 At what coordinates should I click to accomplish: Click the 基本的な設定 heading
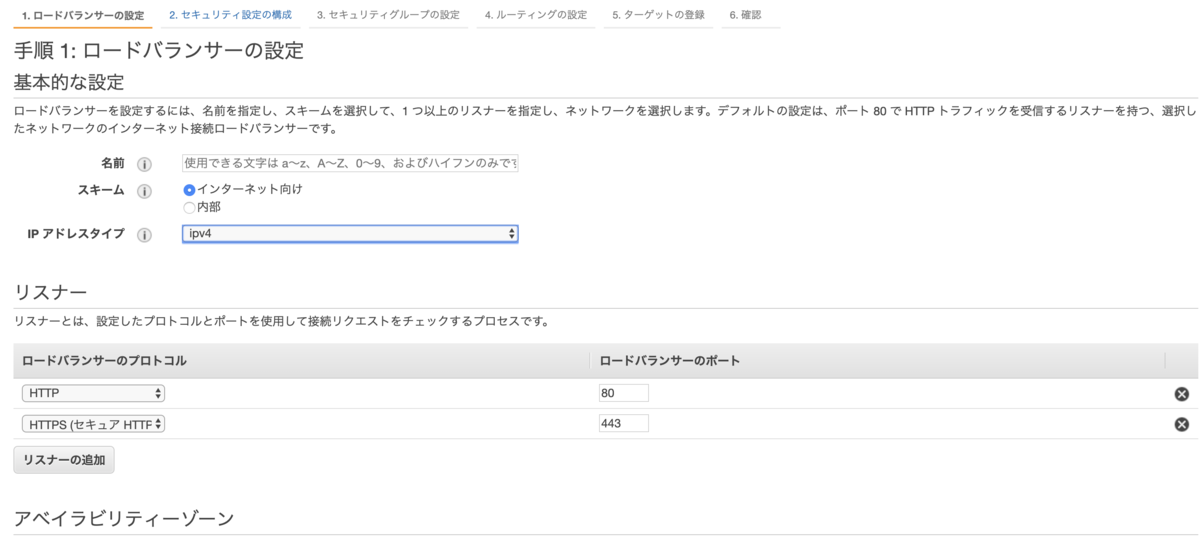pyautogui.click(x=69, y=81)
